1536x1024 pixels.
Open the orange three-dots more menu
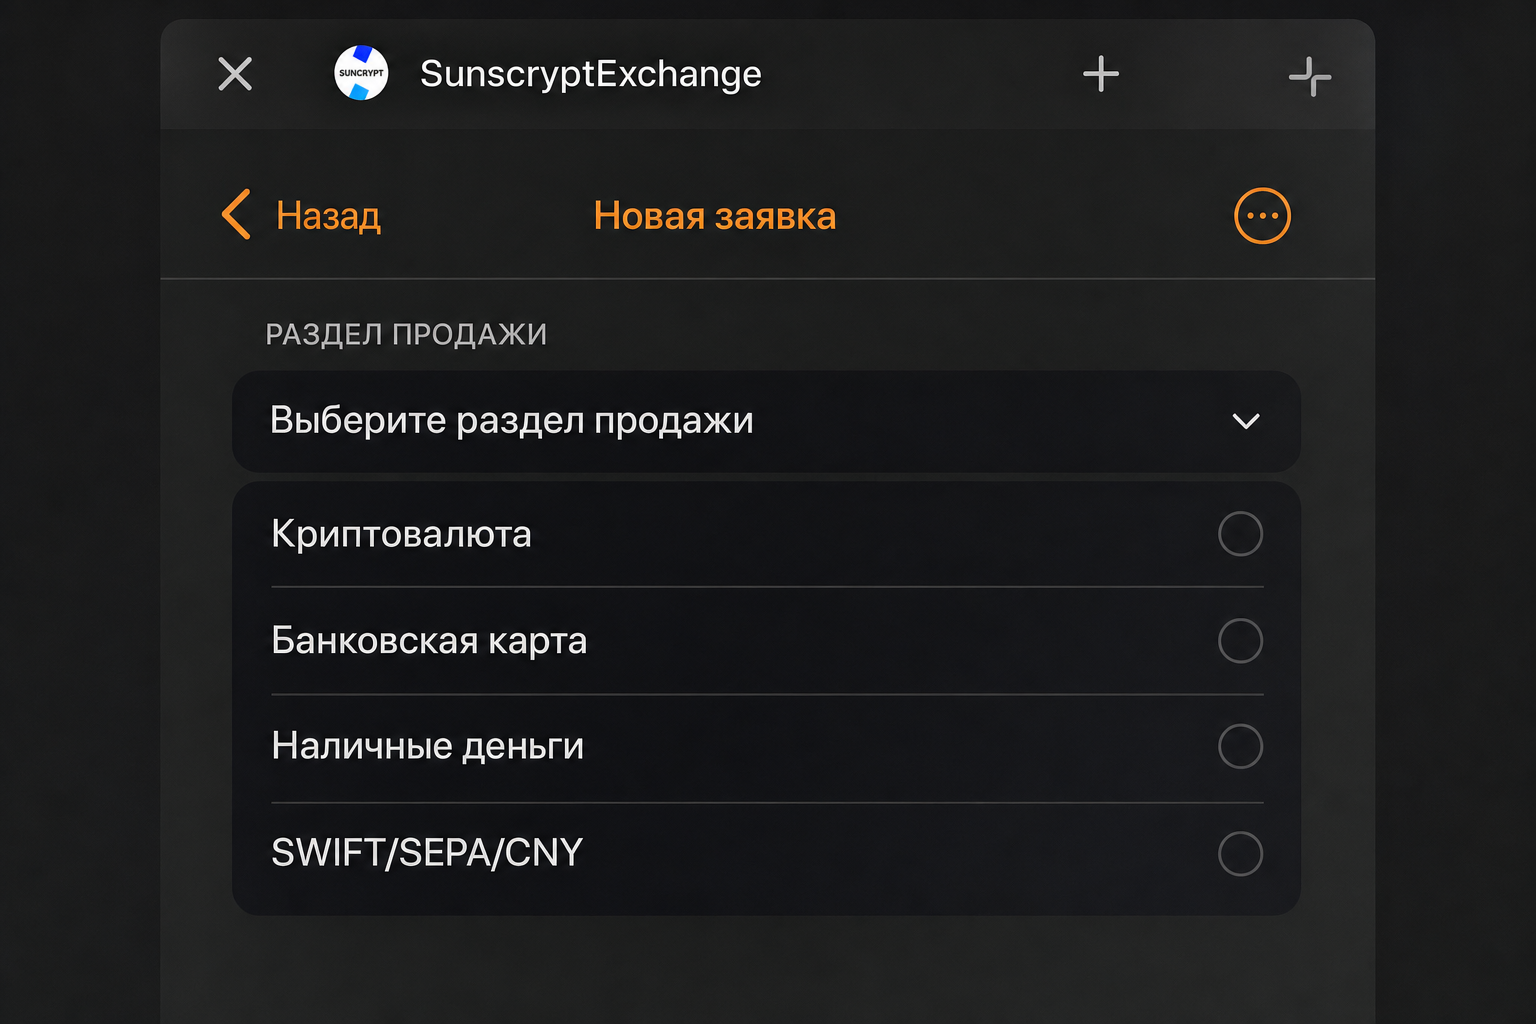(x=1262, y=215)
